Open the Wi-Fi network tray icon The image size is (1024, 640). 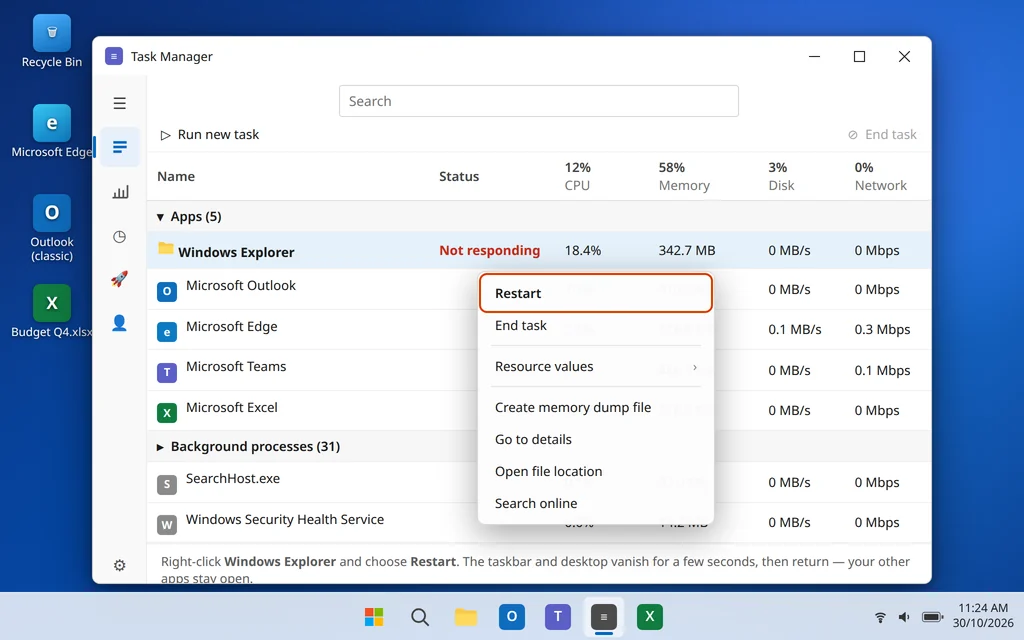(880, 617)
